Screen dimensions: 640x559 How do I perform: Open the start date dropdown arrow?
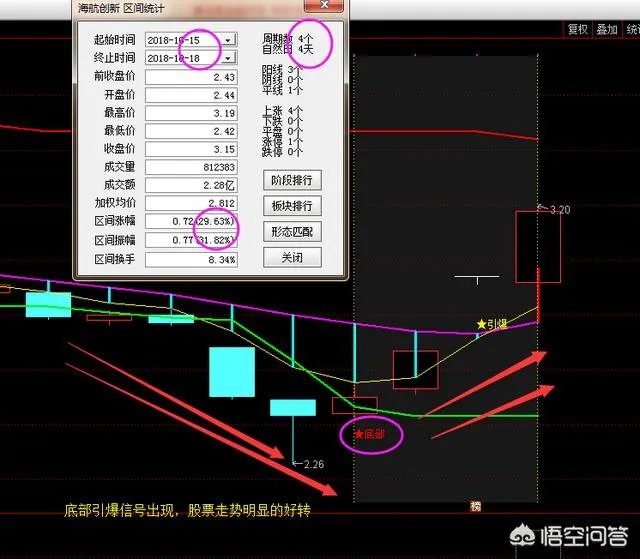tap(228, 40)
